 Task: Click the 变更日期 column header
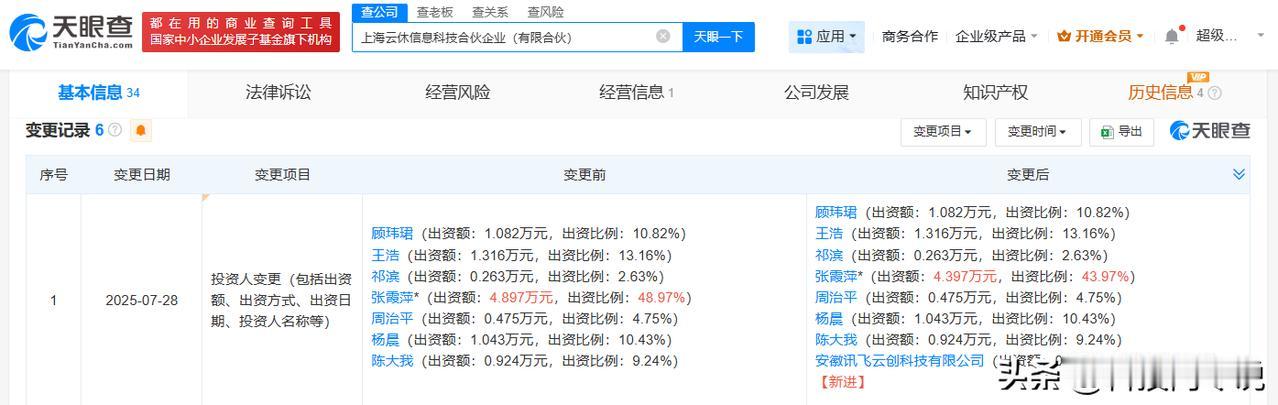coord(141,175)
